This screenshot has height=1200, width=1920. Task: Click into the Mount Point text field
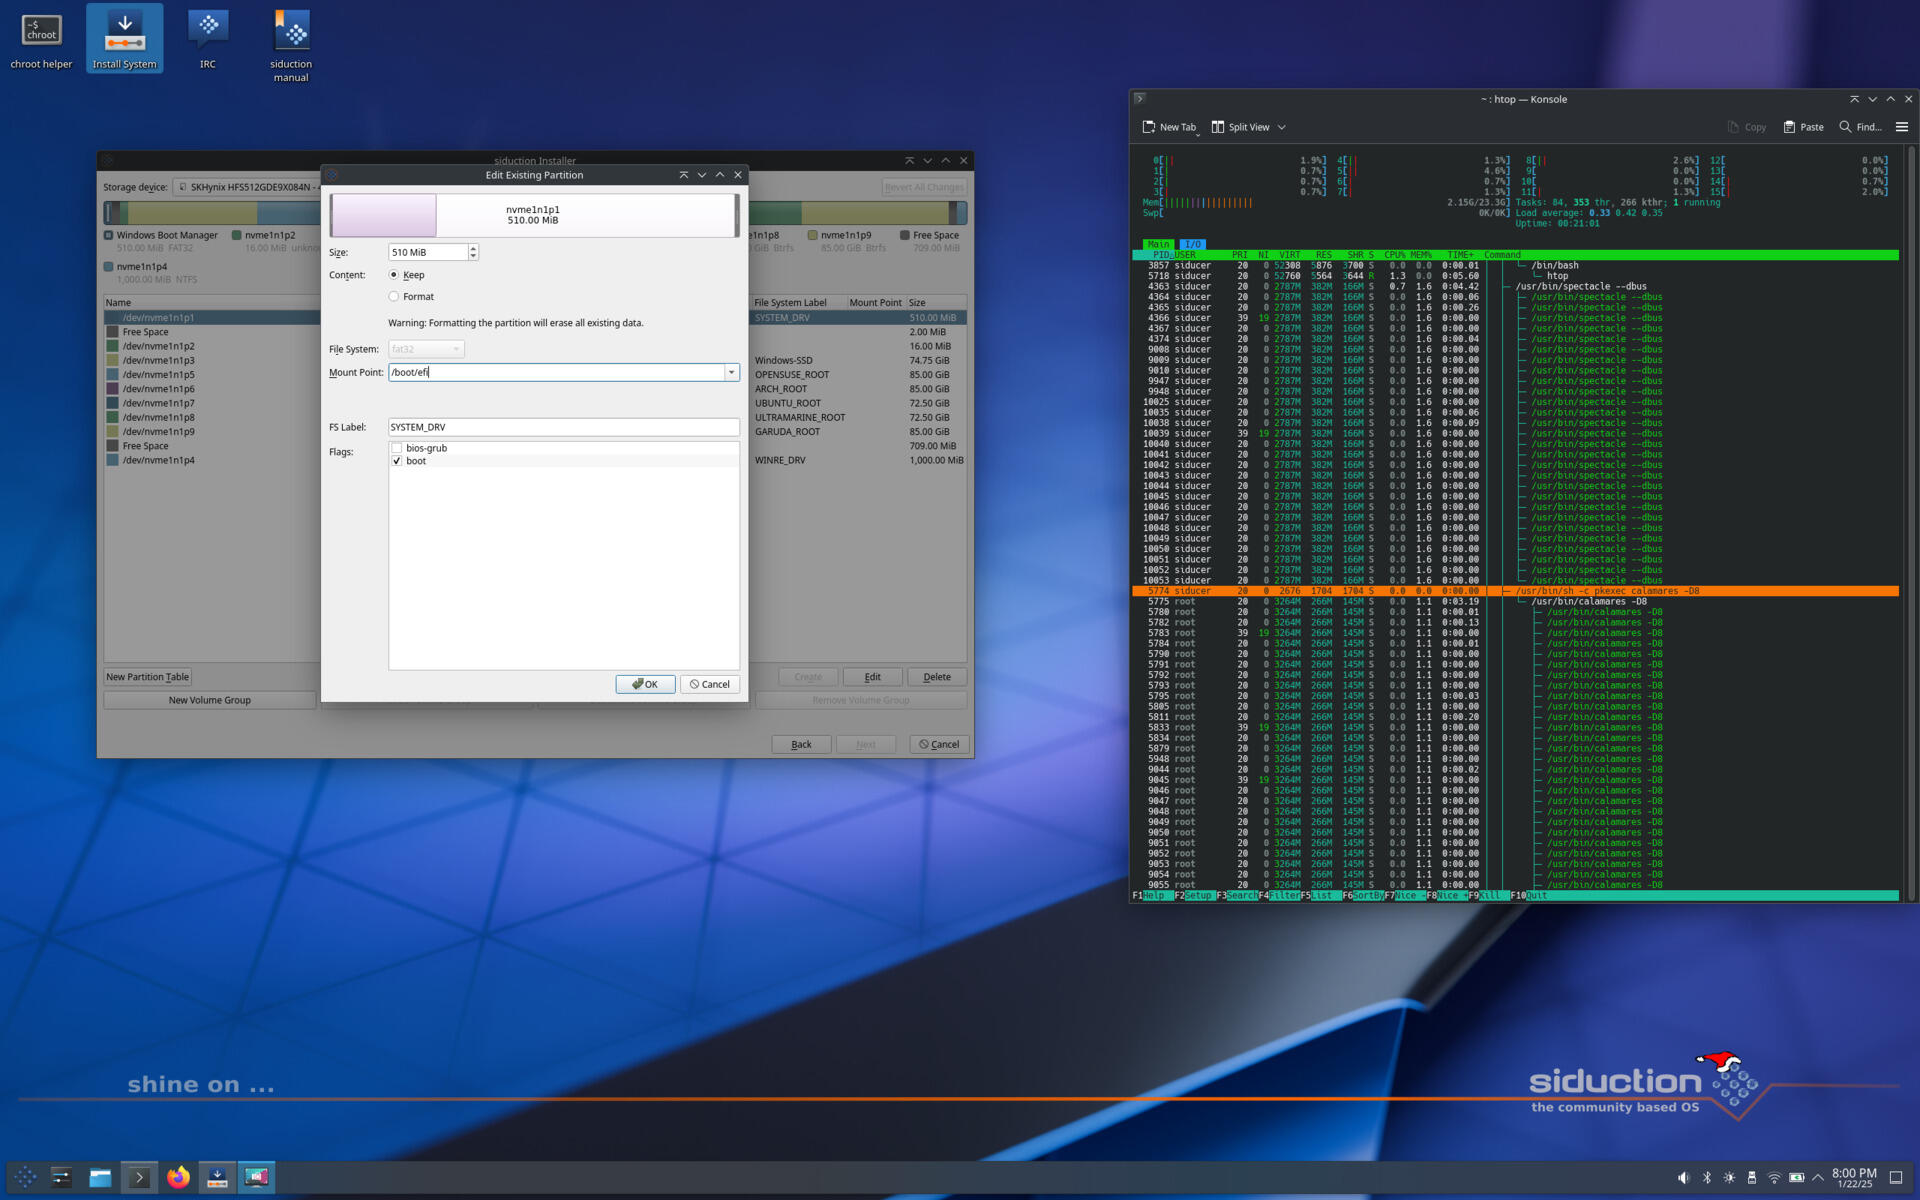556,372
